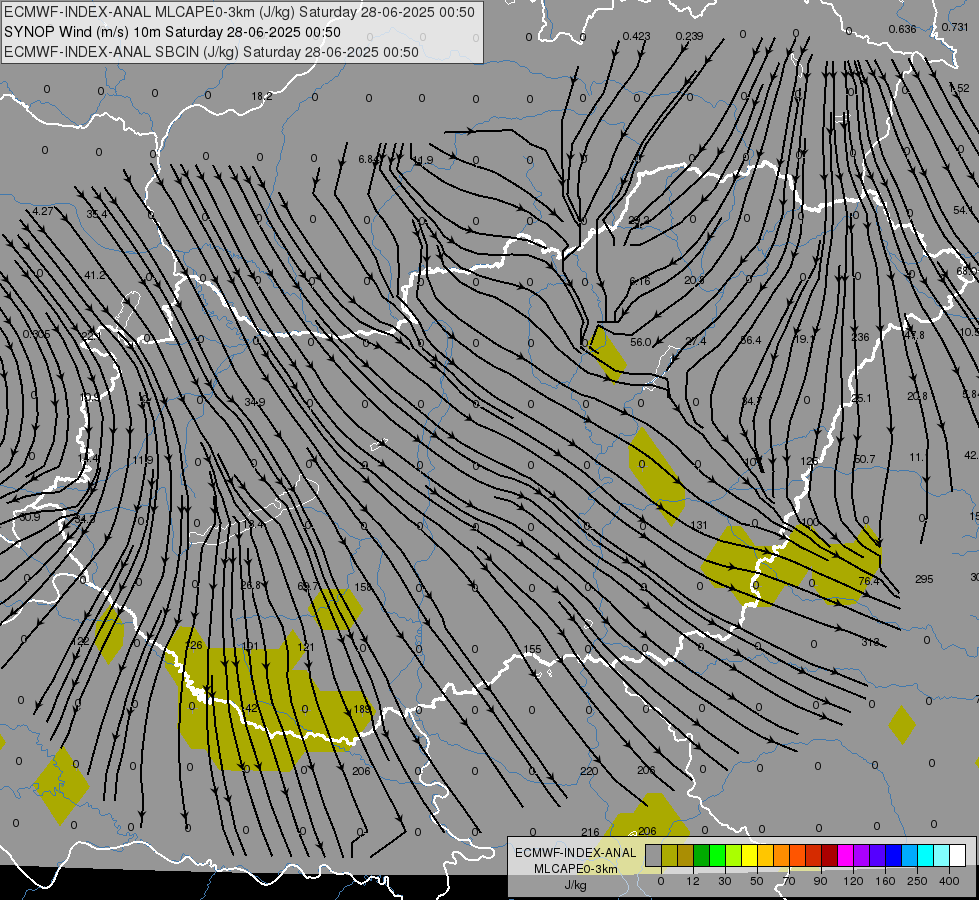Viewport: 979px width, 900px height.
Task: Click the gray swatch in the MLCAPE legend
Action: pos(653,855)
